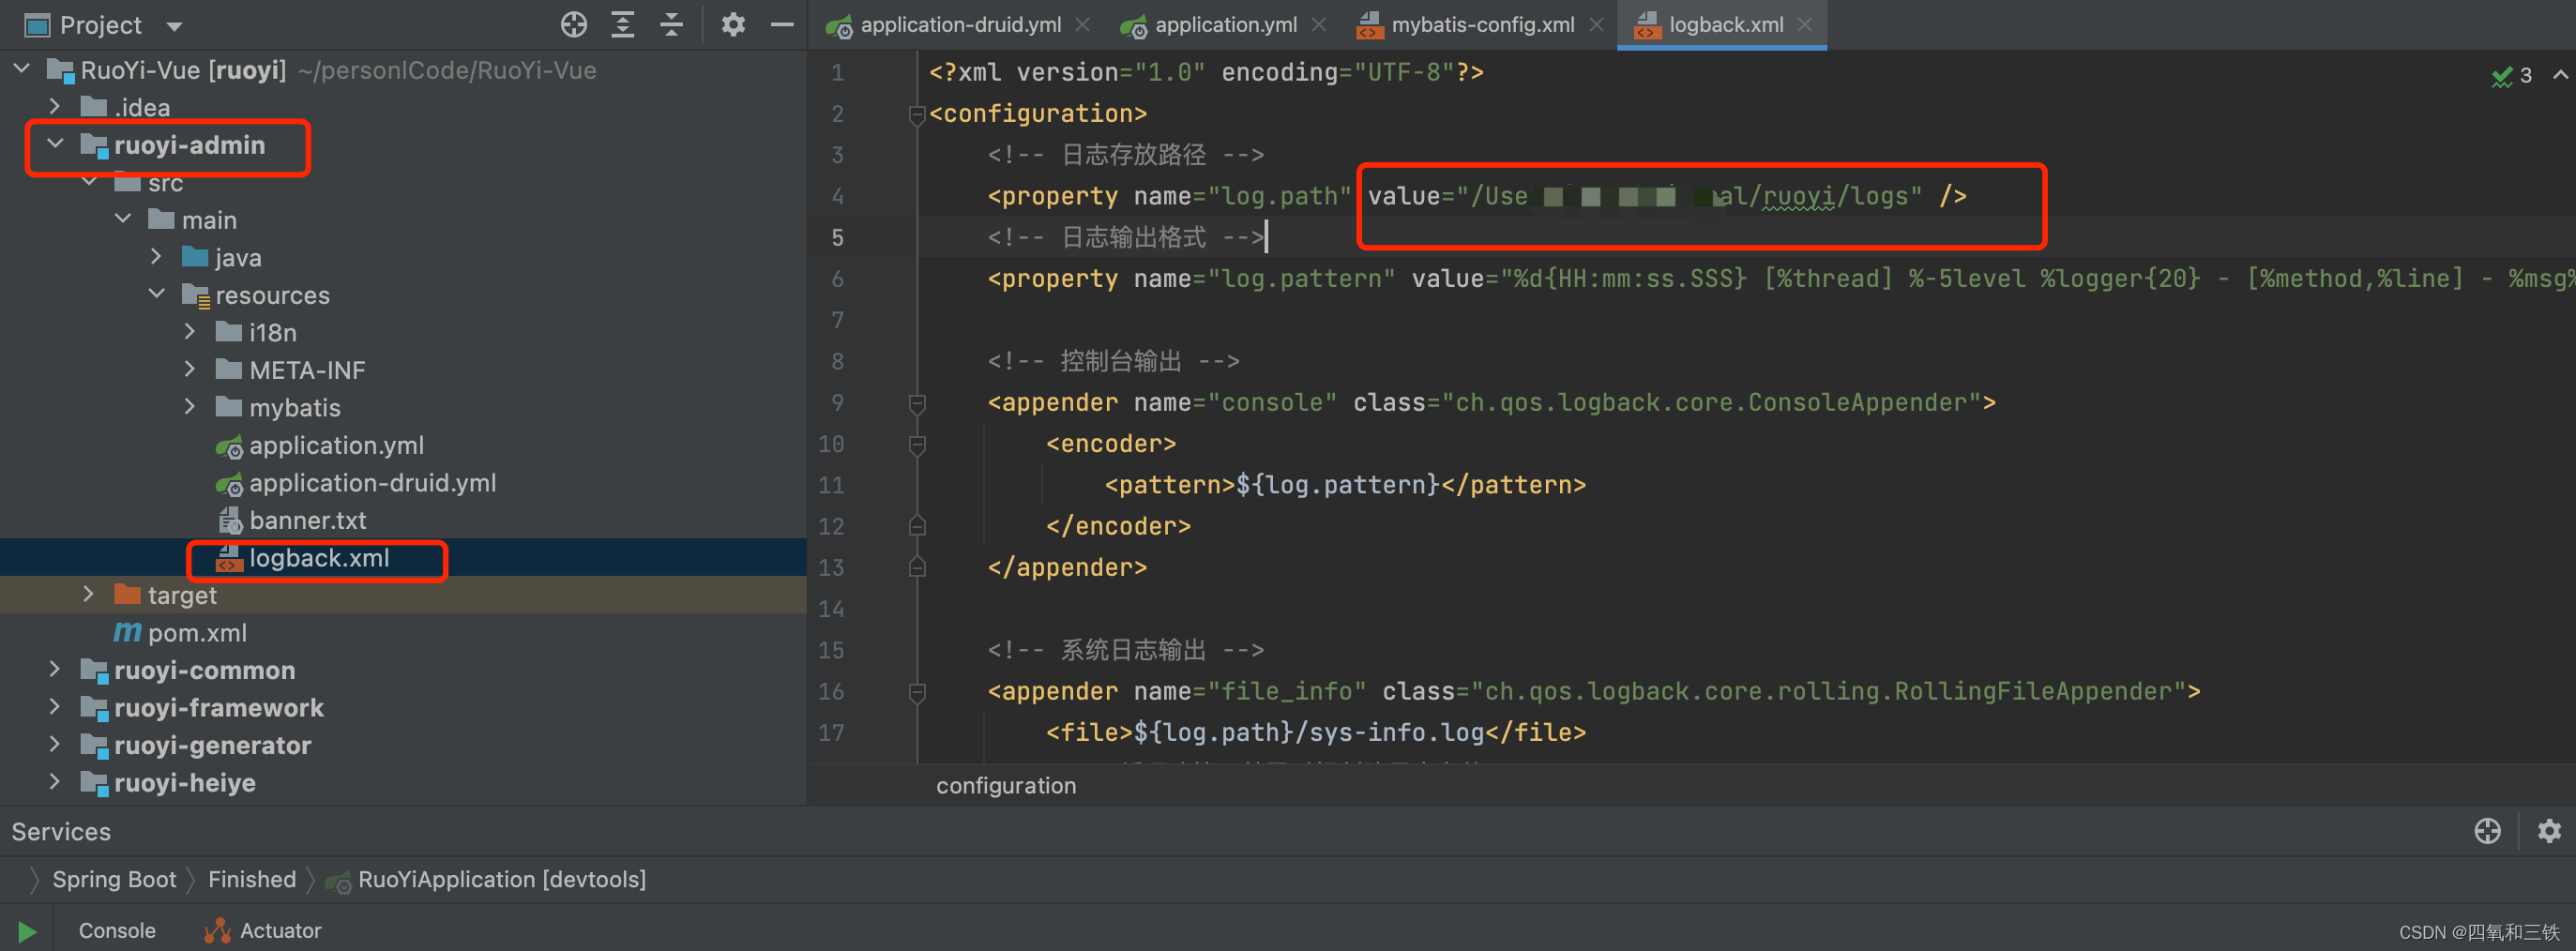Viewport: 2576px width, 951px height.
Task: Select pom.xml Maven file
Action: 197,633
